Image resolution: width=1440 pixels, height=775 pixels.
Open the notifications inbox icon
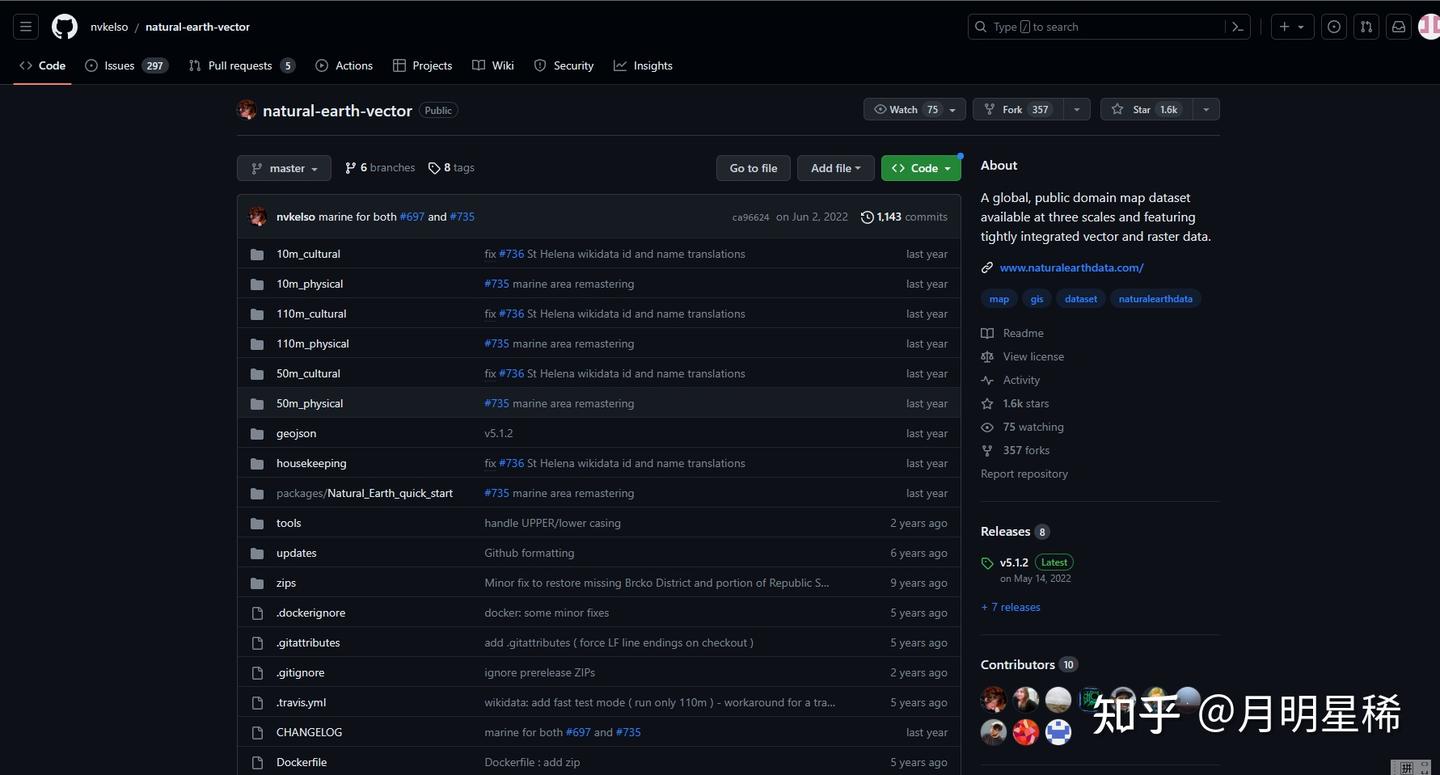(1399, 27)
